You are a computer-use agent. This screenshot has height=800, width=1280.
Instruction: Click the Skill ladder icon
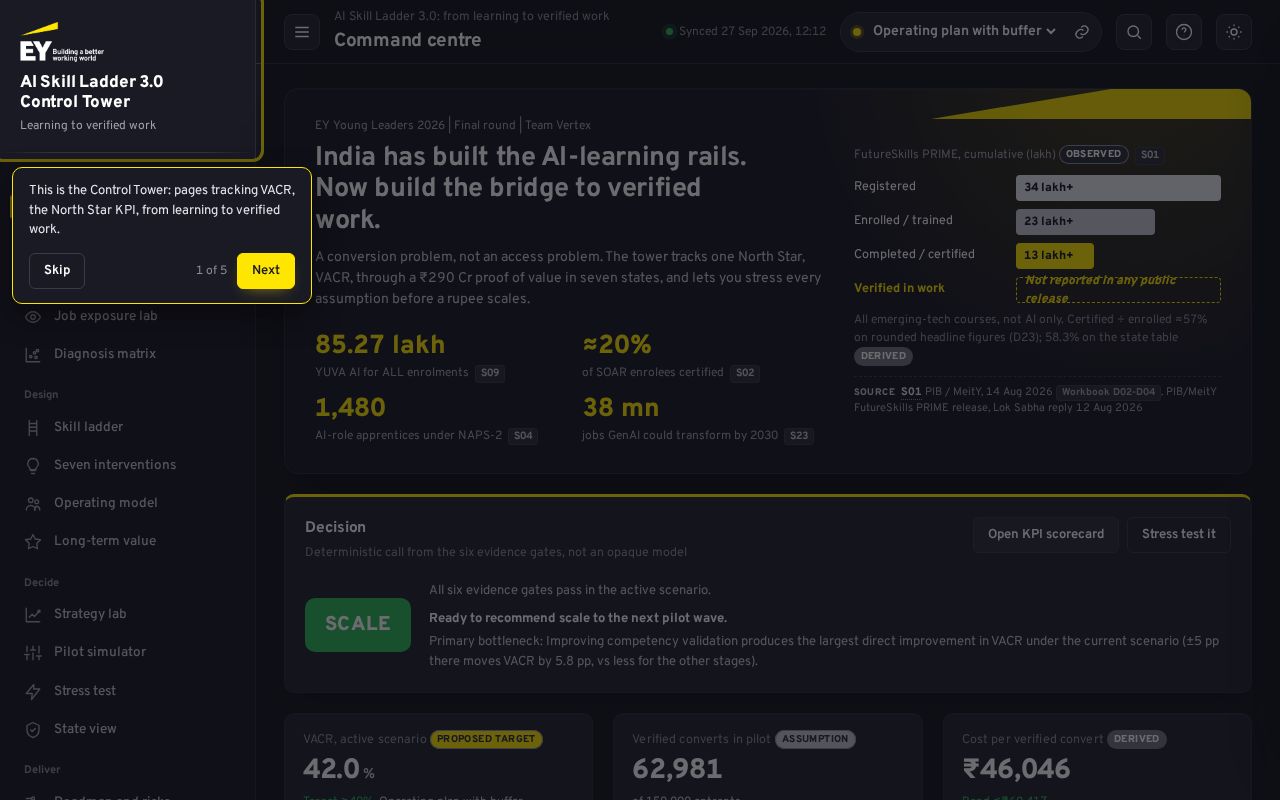pos(33,428)
